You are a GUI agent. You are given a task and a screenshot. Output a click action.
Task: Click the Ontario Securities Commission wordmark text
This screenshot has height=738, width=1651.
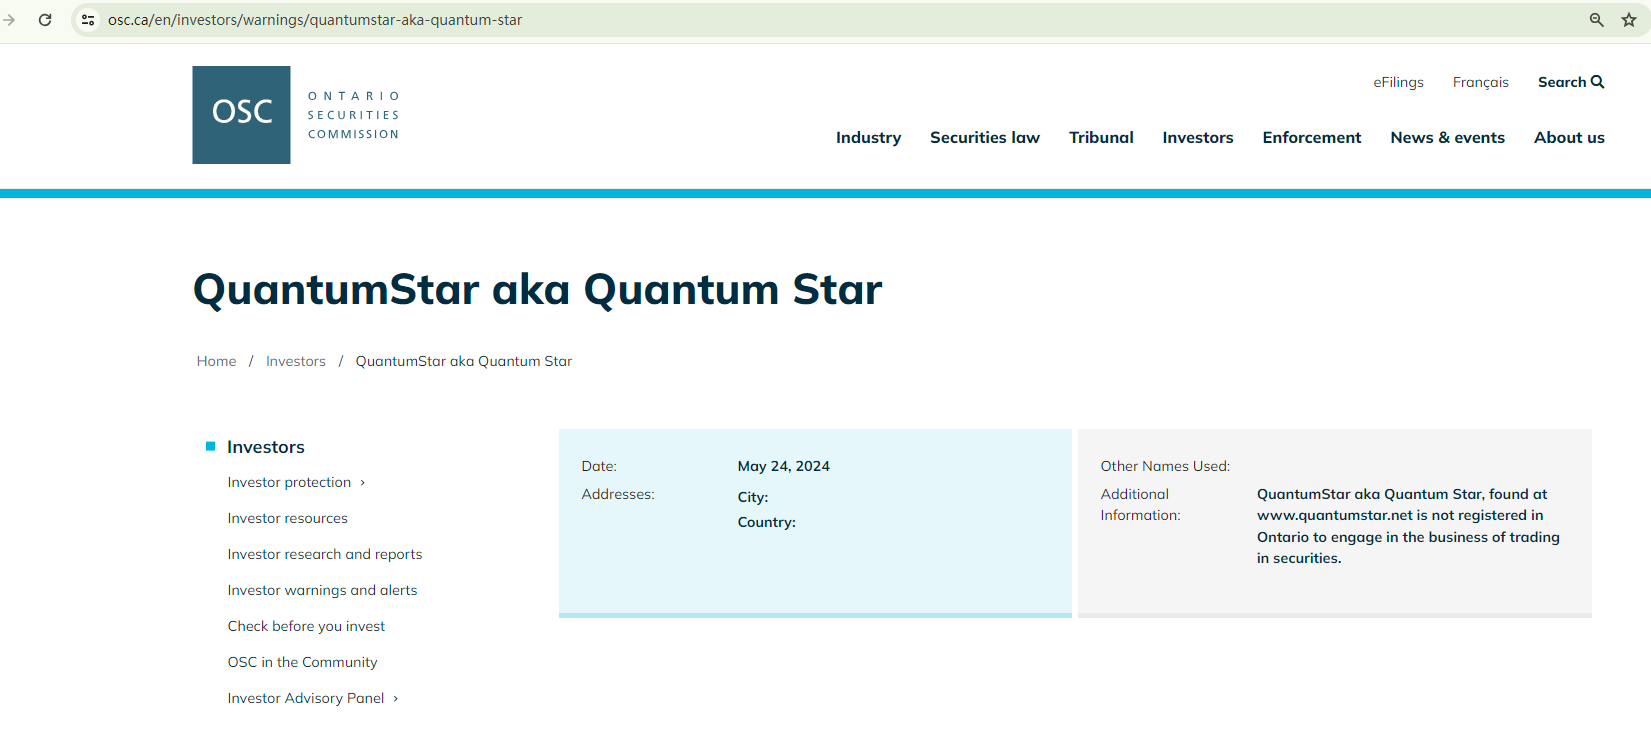(354, 115)
